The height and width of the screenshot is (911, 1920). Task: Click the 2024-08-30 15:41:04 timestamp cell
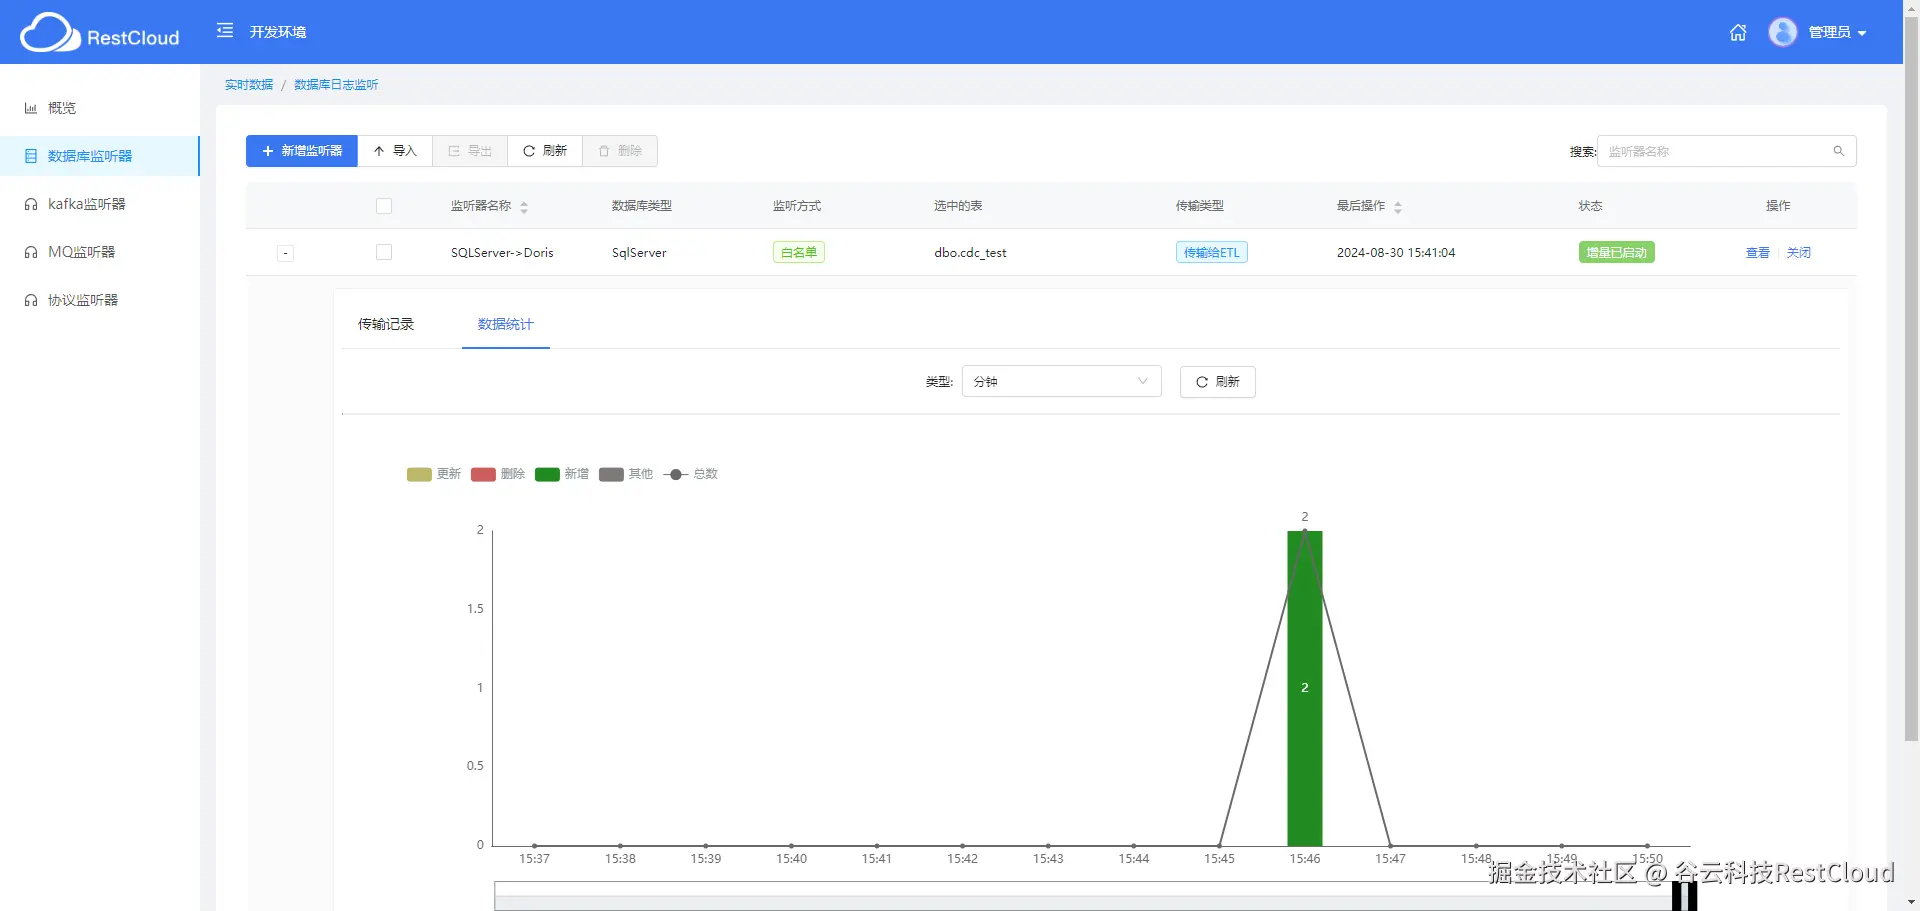(1396, 253)
